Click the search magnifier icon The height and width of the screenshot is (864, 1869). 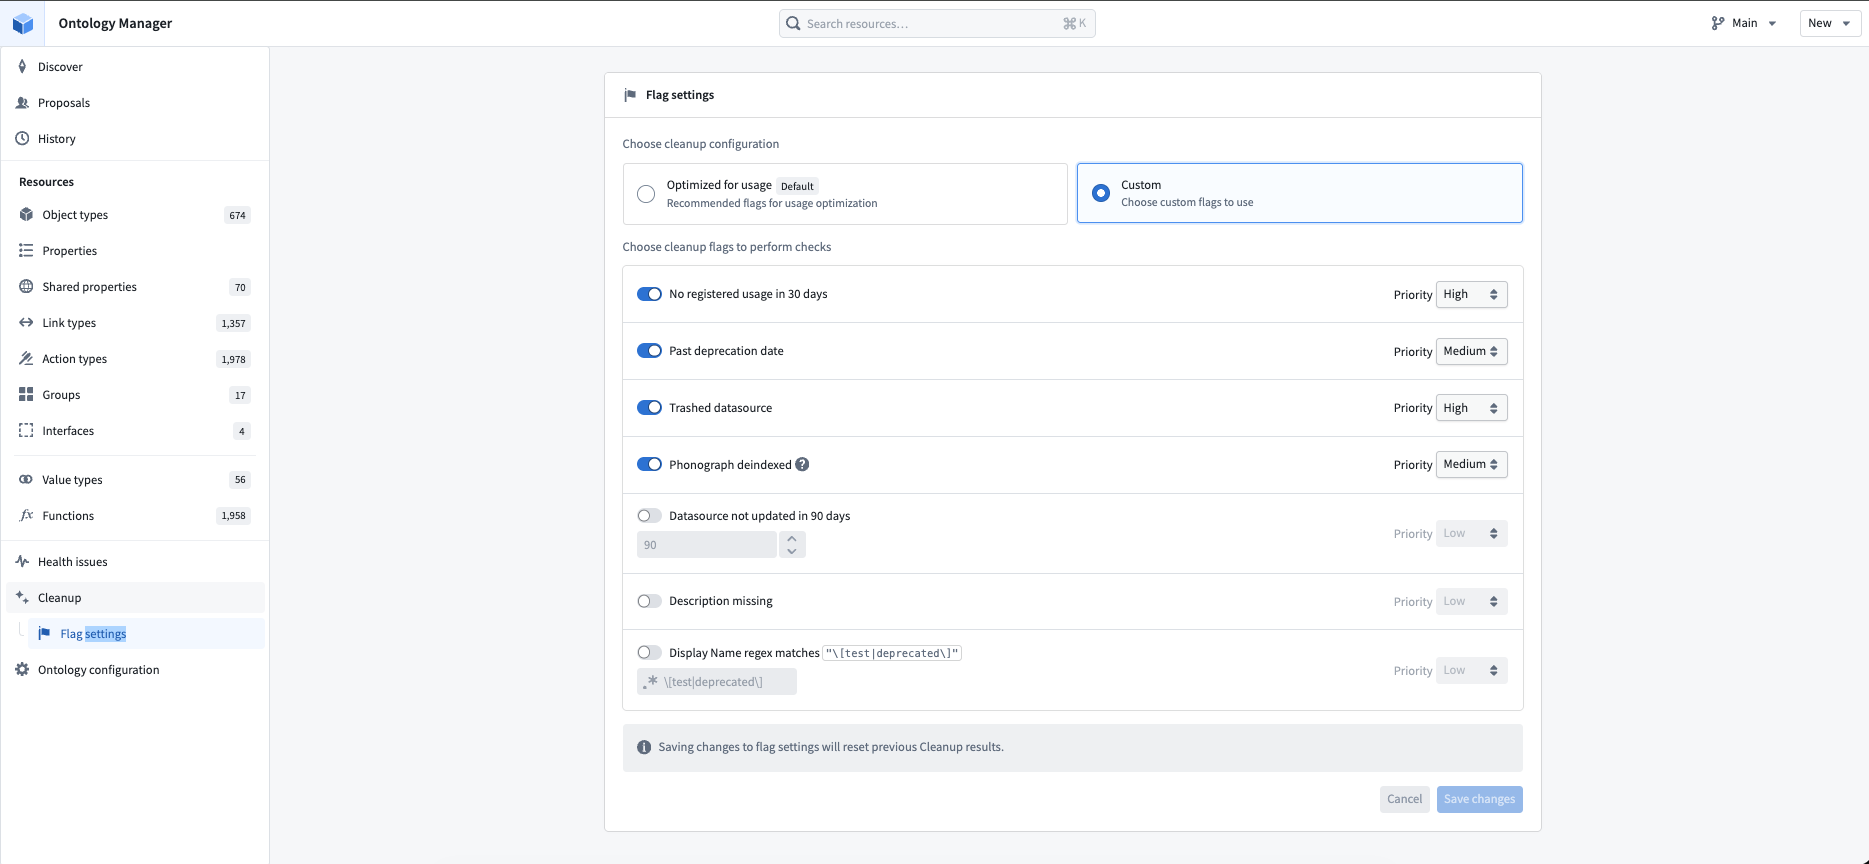pos(793,24)
